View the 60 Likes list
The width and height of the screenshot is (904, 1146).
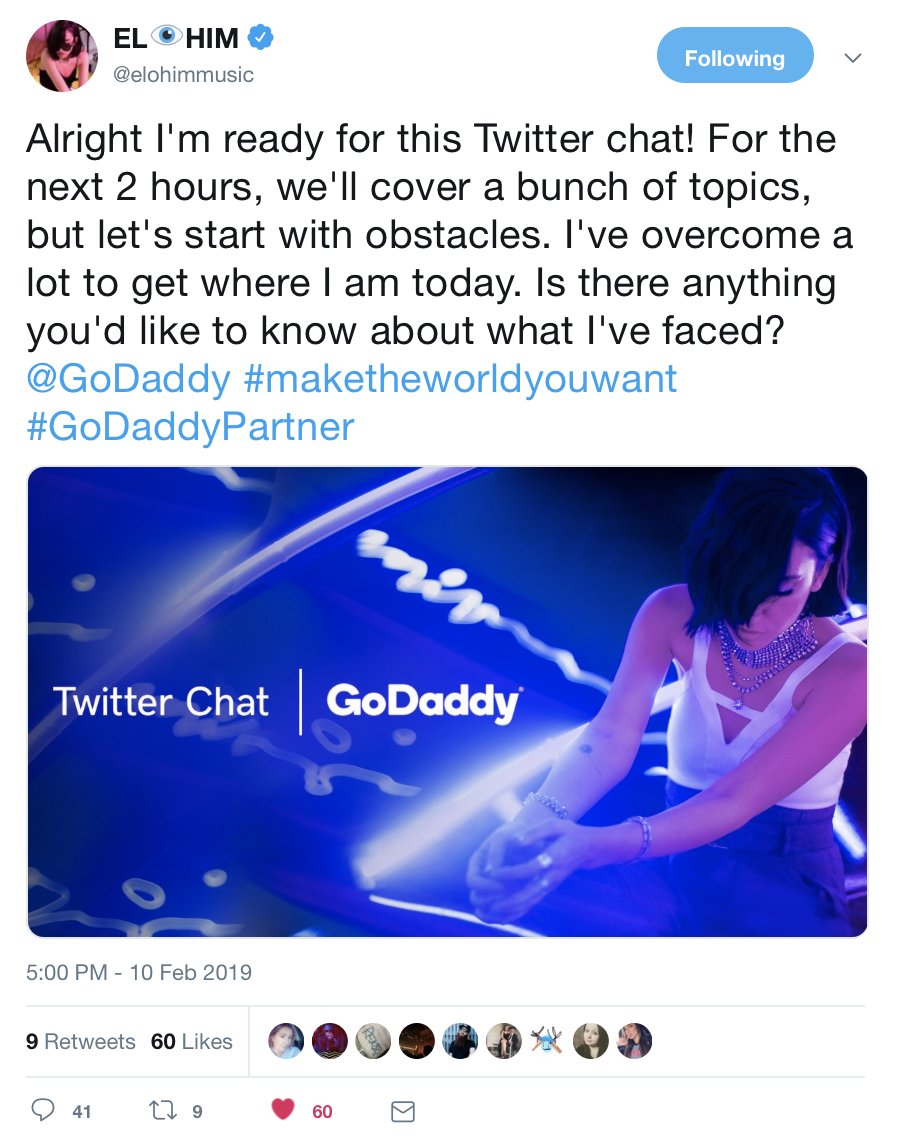click(x=192, y=1041)
